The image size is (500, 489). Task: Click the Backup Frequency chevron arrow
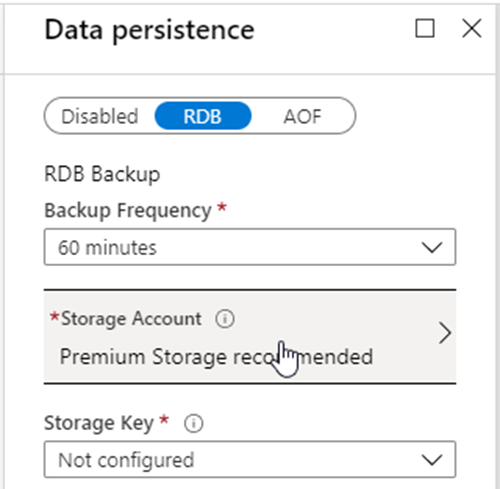click(432, 247)
